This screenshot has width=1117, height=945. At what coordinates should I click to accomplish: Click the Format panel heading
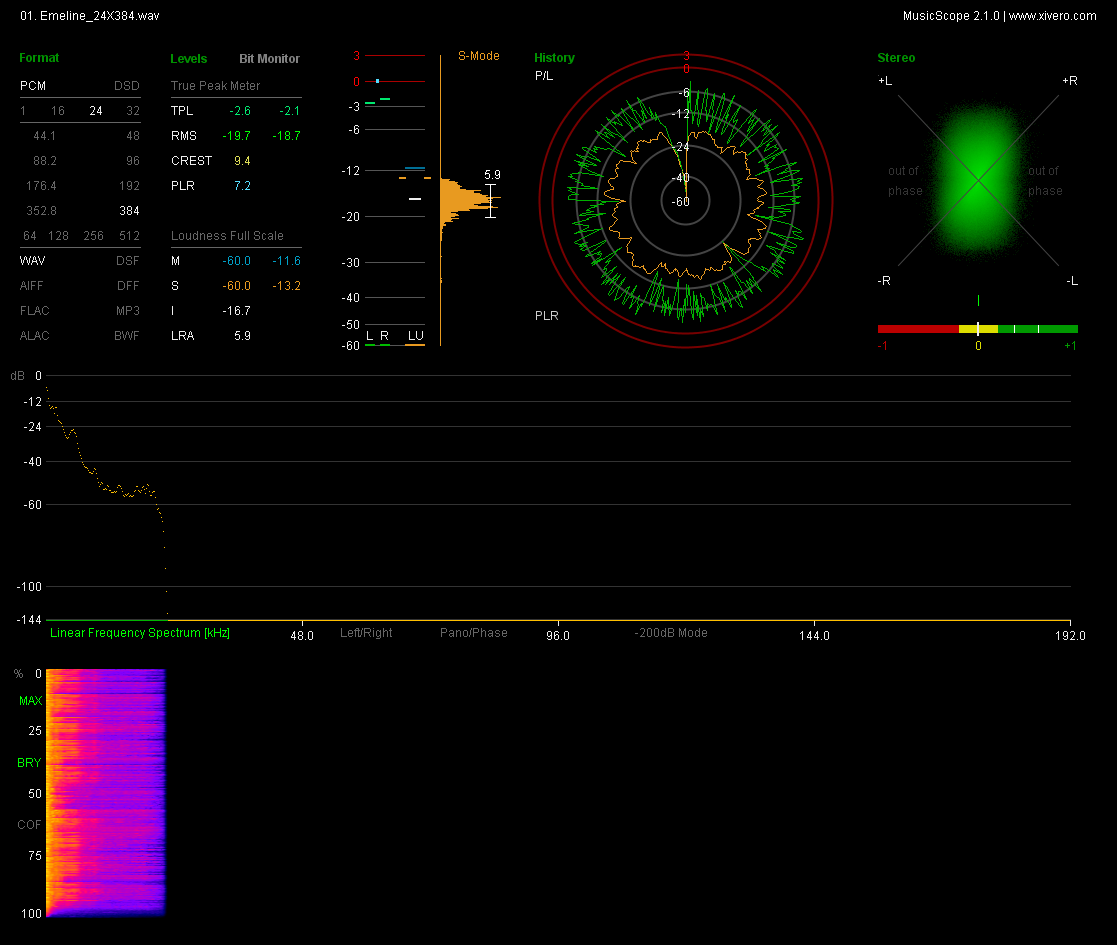click(39, 58)
